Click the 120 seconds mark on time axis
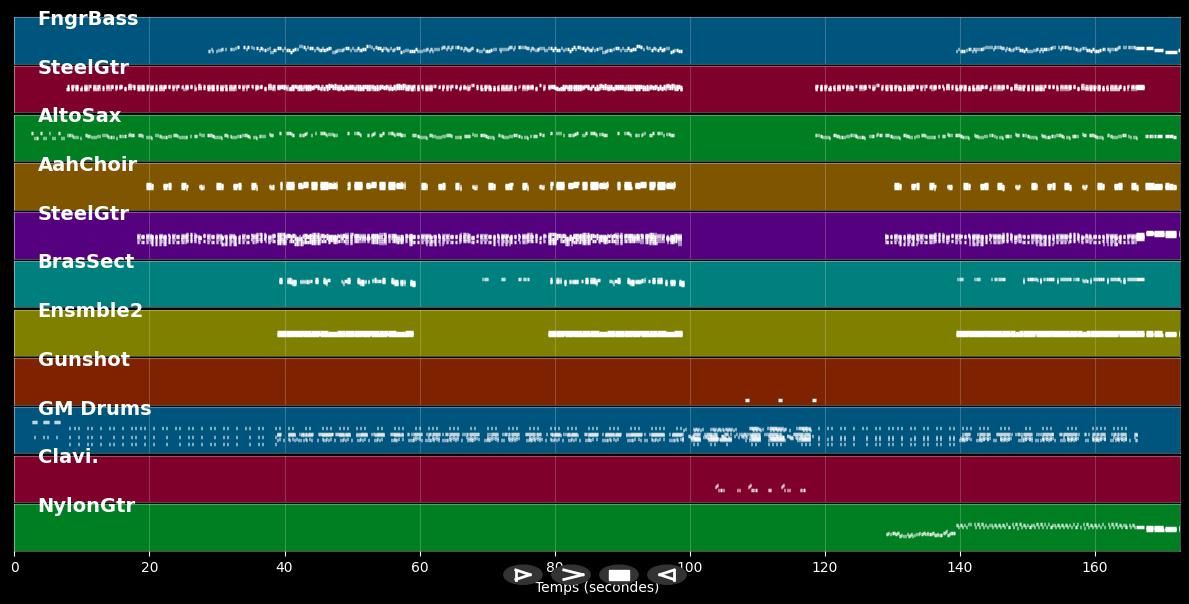 tap(825, 568)
